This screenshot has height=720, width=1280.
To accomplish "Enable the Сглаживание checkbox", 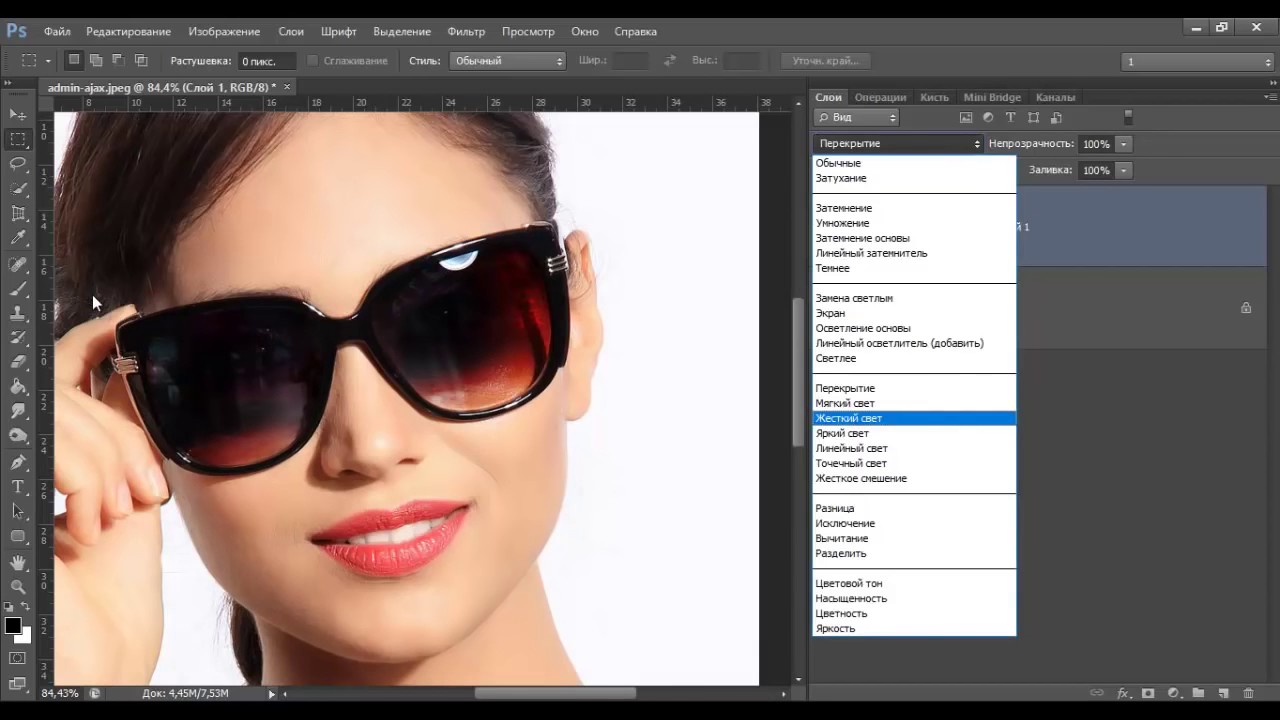I will [x=313, y=61].
